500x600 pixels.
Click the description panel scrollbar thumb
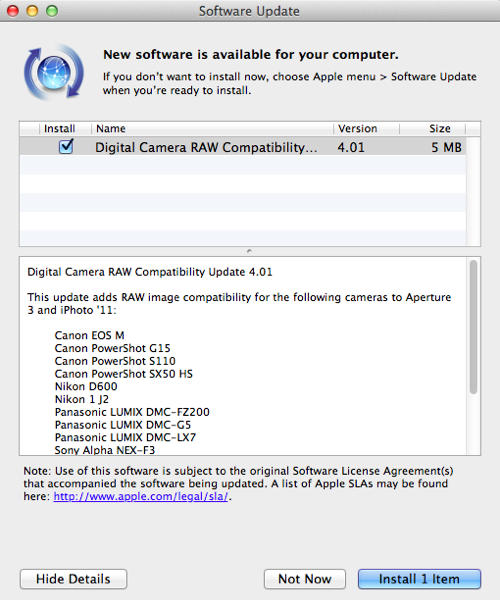pyautogui.click(x=473, y=327)
